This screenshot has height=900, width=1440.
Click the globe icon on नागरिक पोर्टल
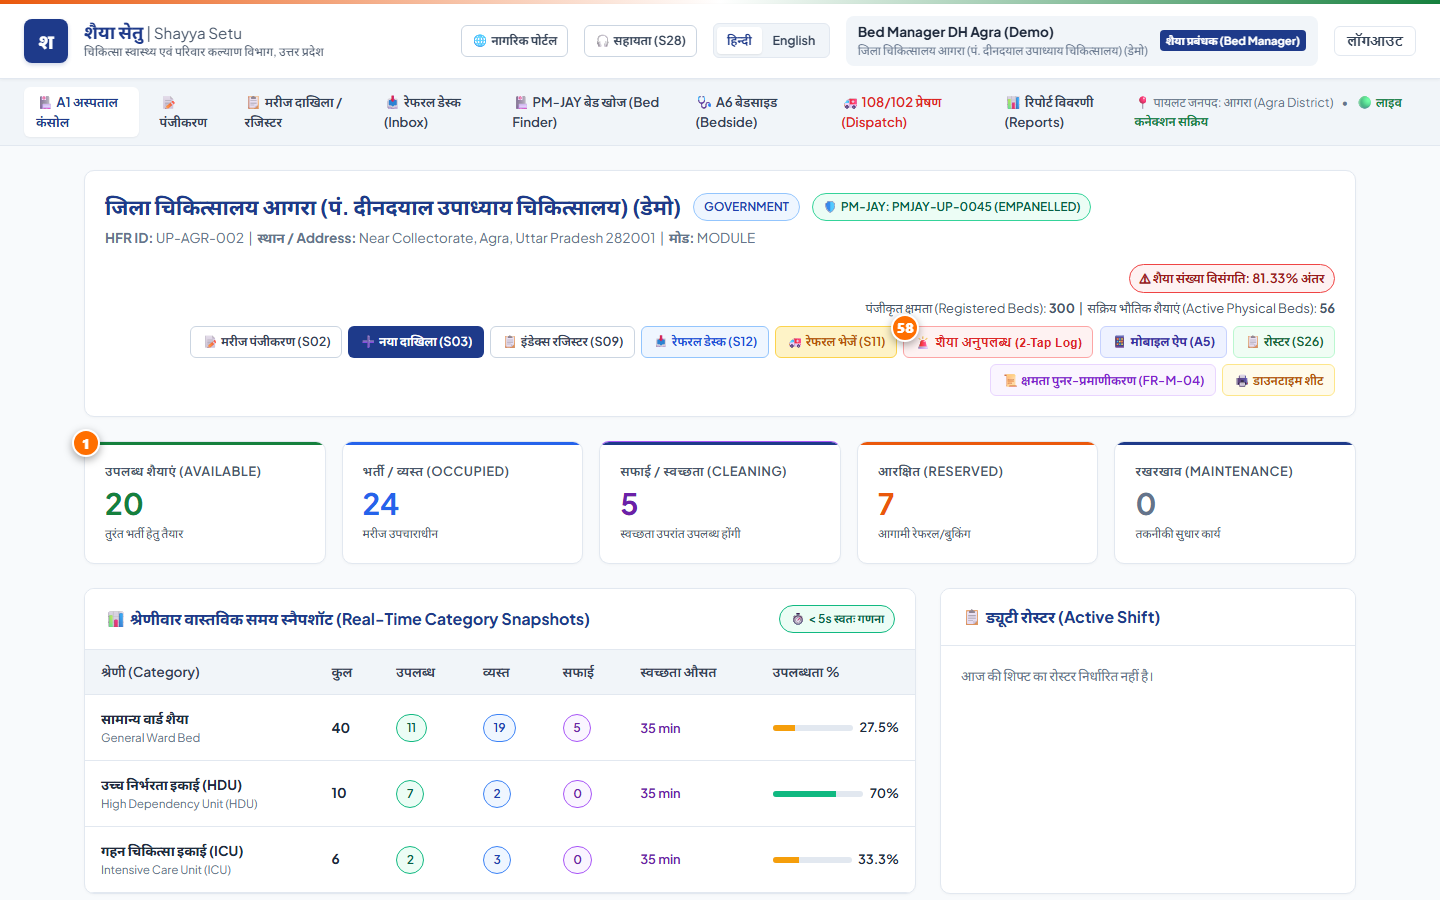click(480, 41)
